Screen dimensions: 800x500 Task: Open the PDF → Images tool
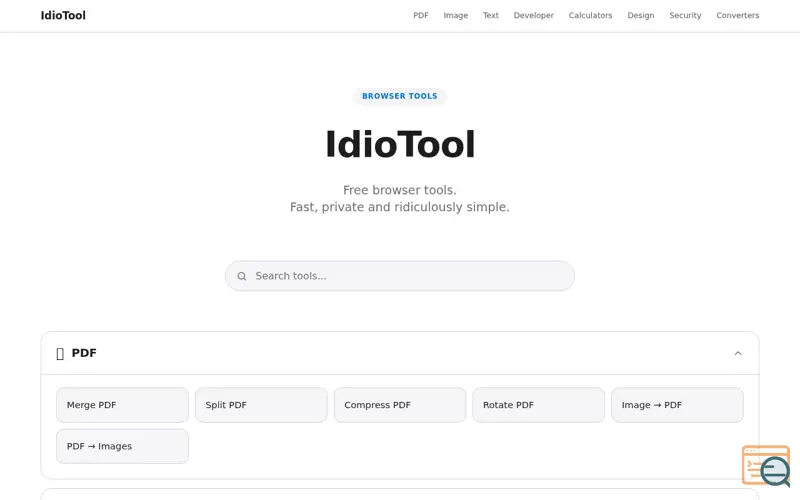pyautogui.click(x=122, y=446)
